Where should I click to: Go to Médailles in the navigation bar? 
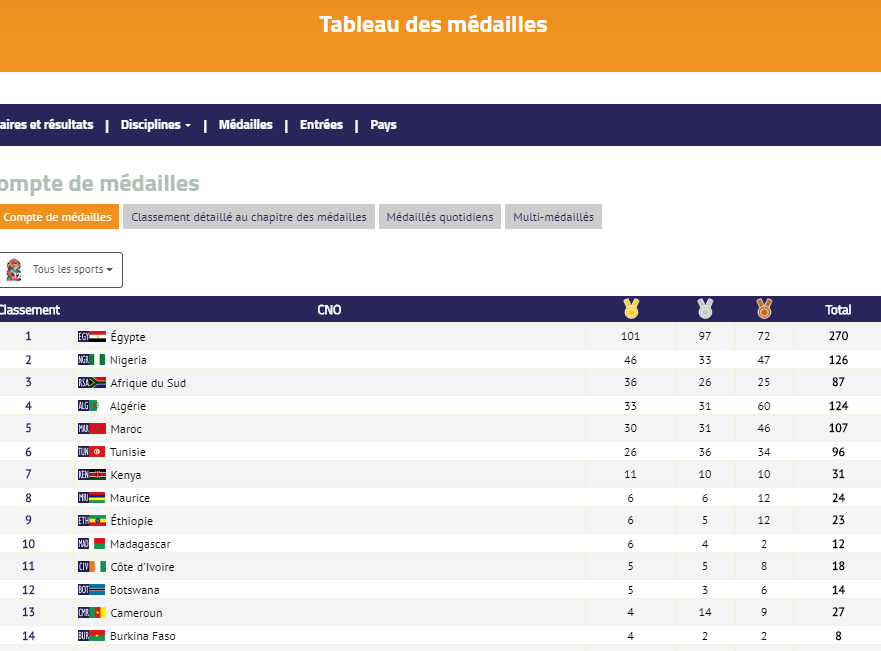tap(245, 125)
